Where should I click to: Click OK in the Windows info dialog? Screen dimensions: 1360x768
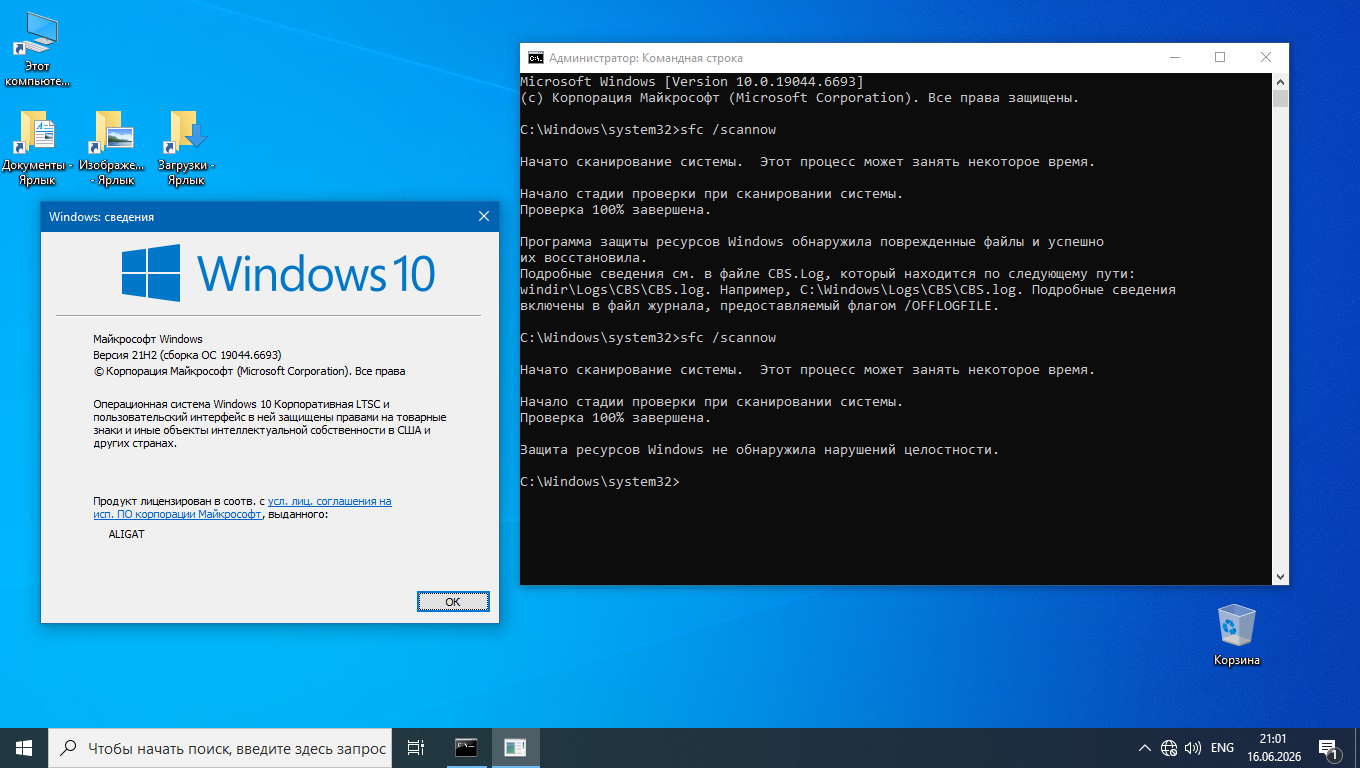453,602
